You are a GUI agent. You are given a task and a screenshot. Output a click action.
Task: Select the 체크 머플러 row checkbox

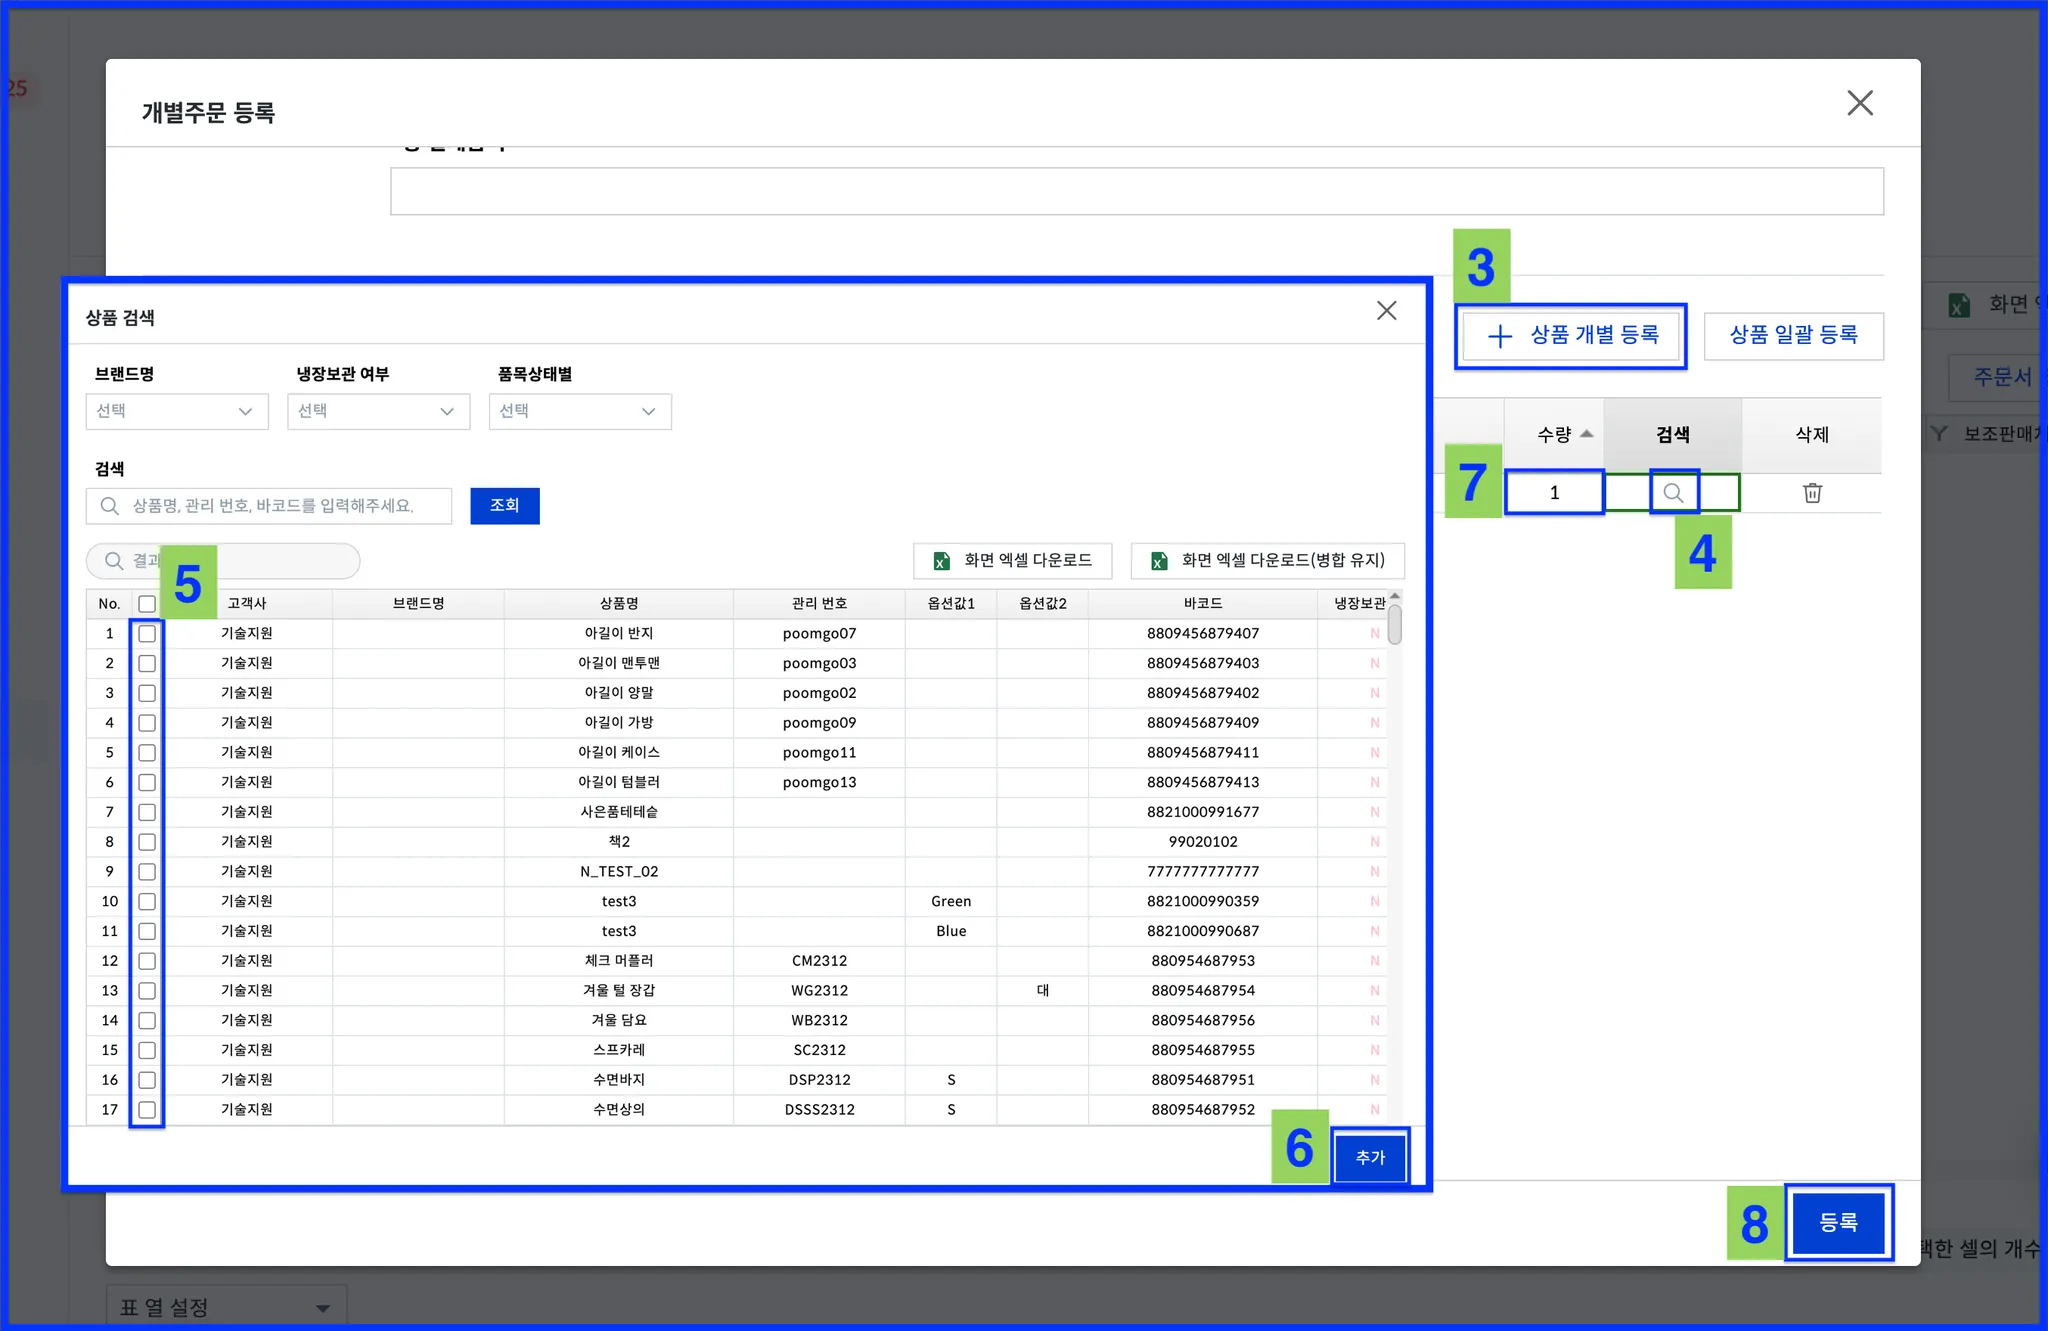(147, 961)
